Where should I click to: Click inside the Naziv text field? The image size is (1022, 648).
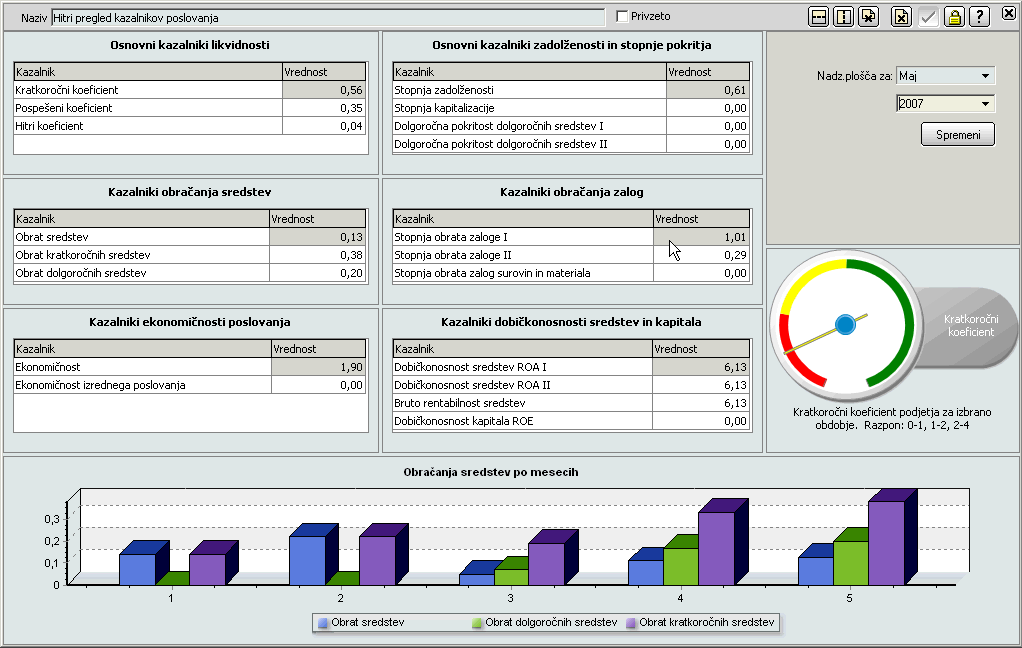(328, 18)
